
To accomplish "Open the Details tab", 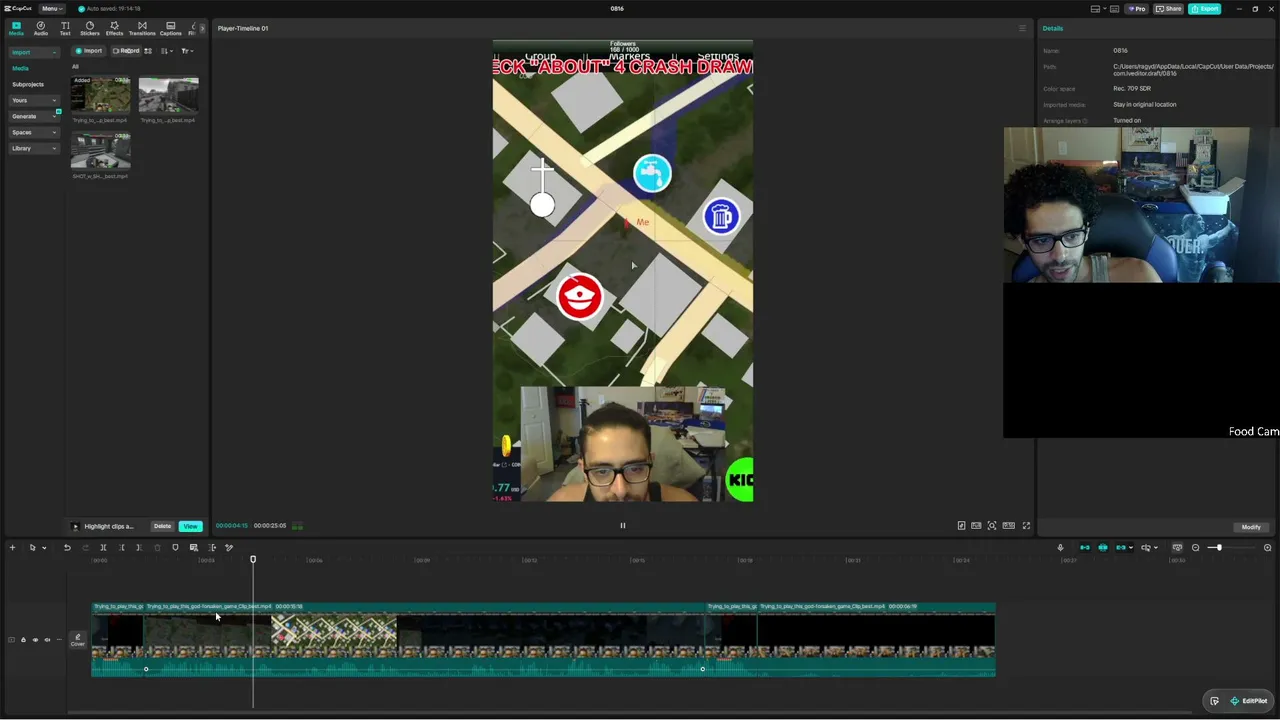I will point(1053,28).
